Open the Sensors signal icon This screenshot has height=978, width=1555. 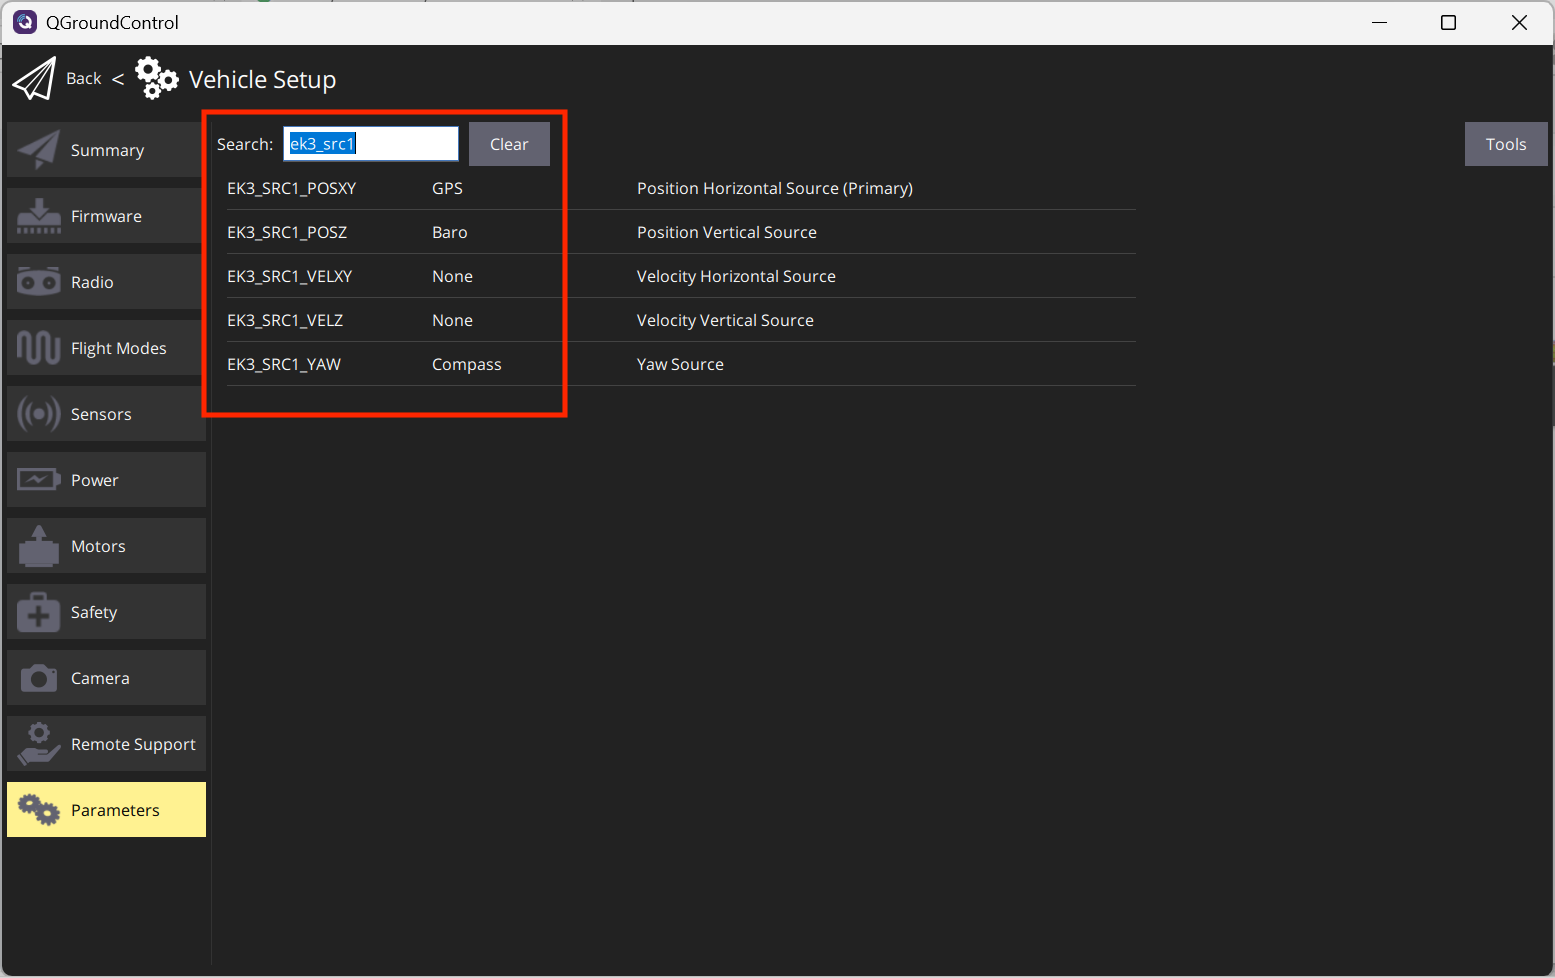pyautogui.click(x=39, y=414)
